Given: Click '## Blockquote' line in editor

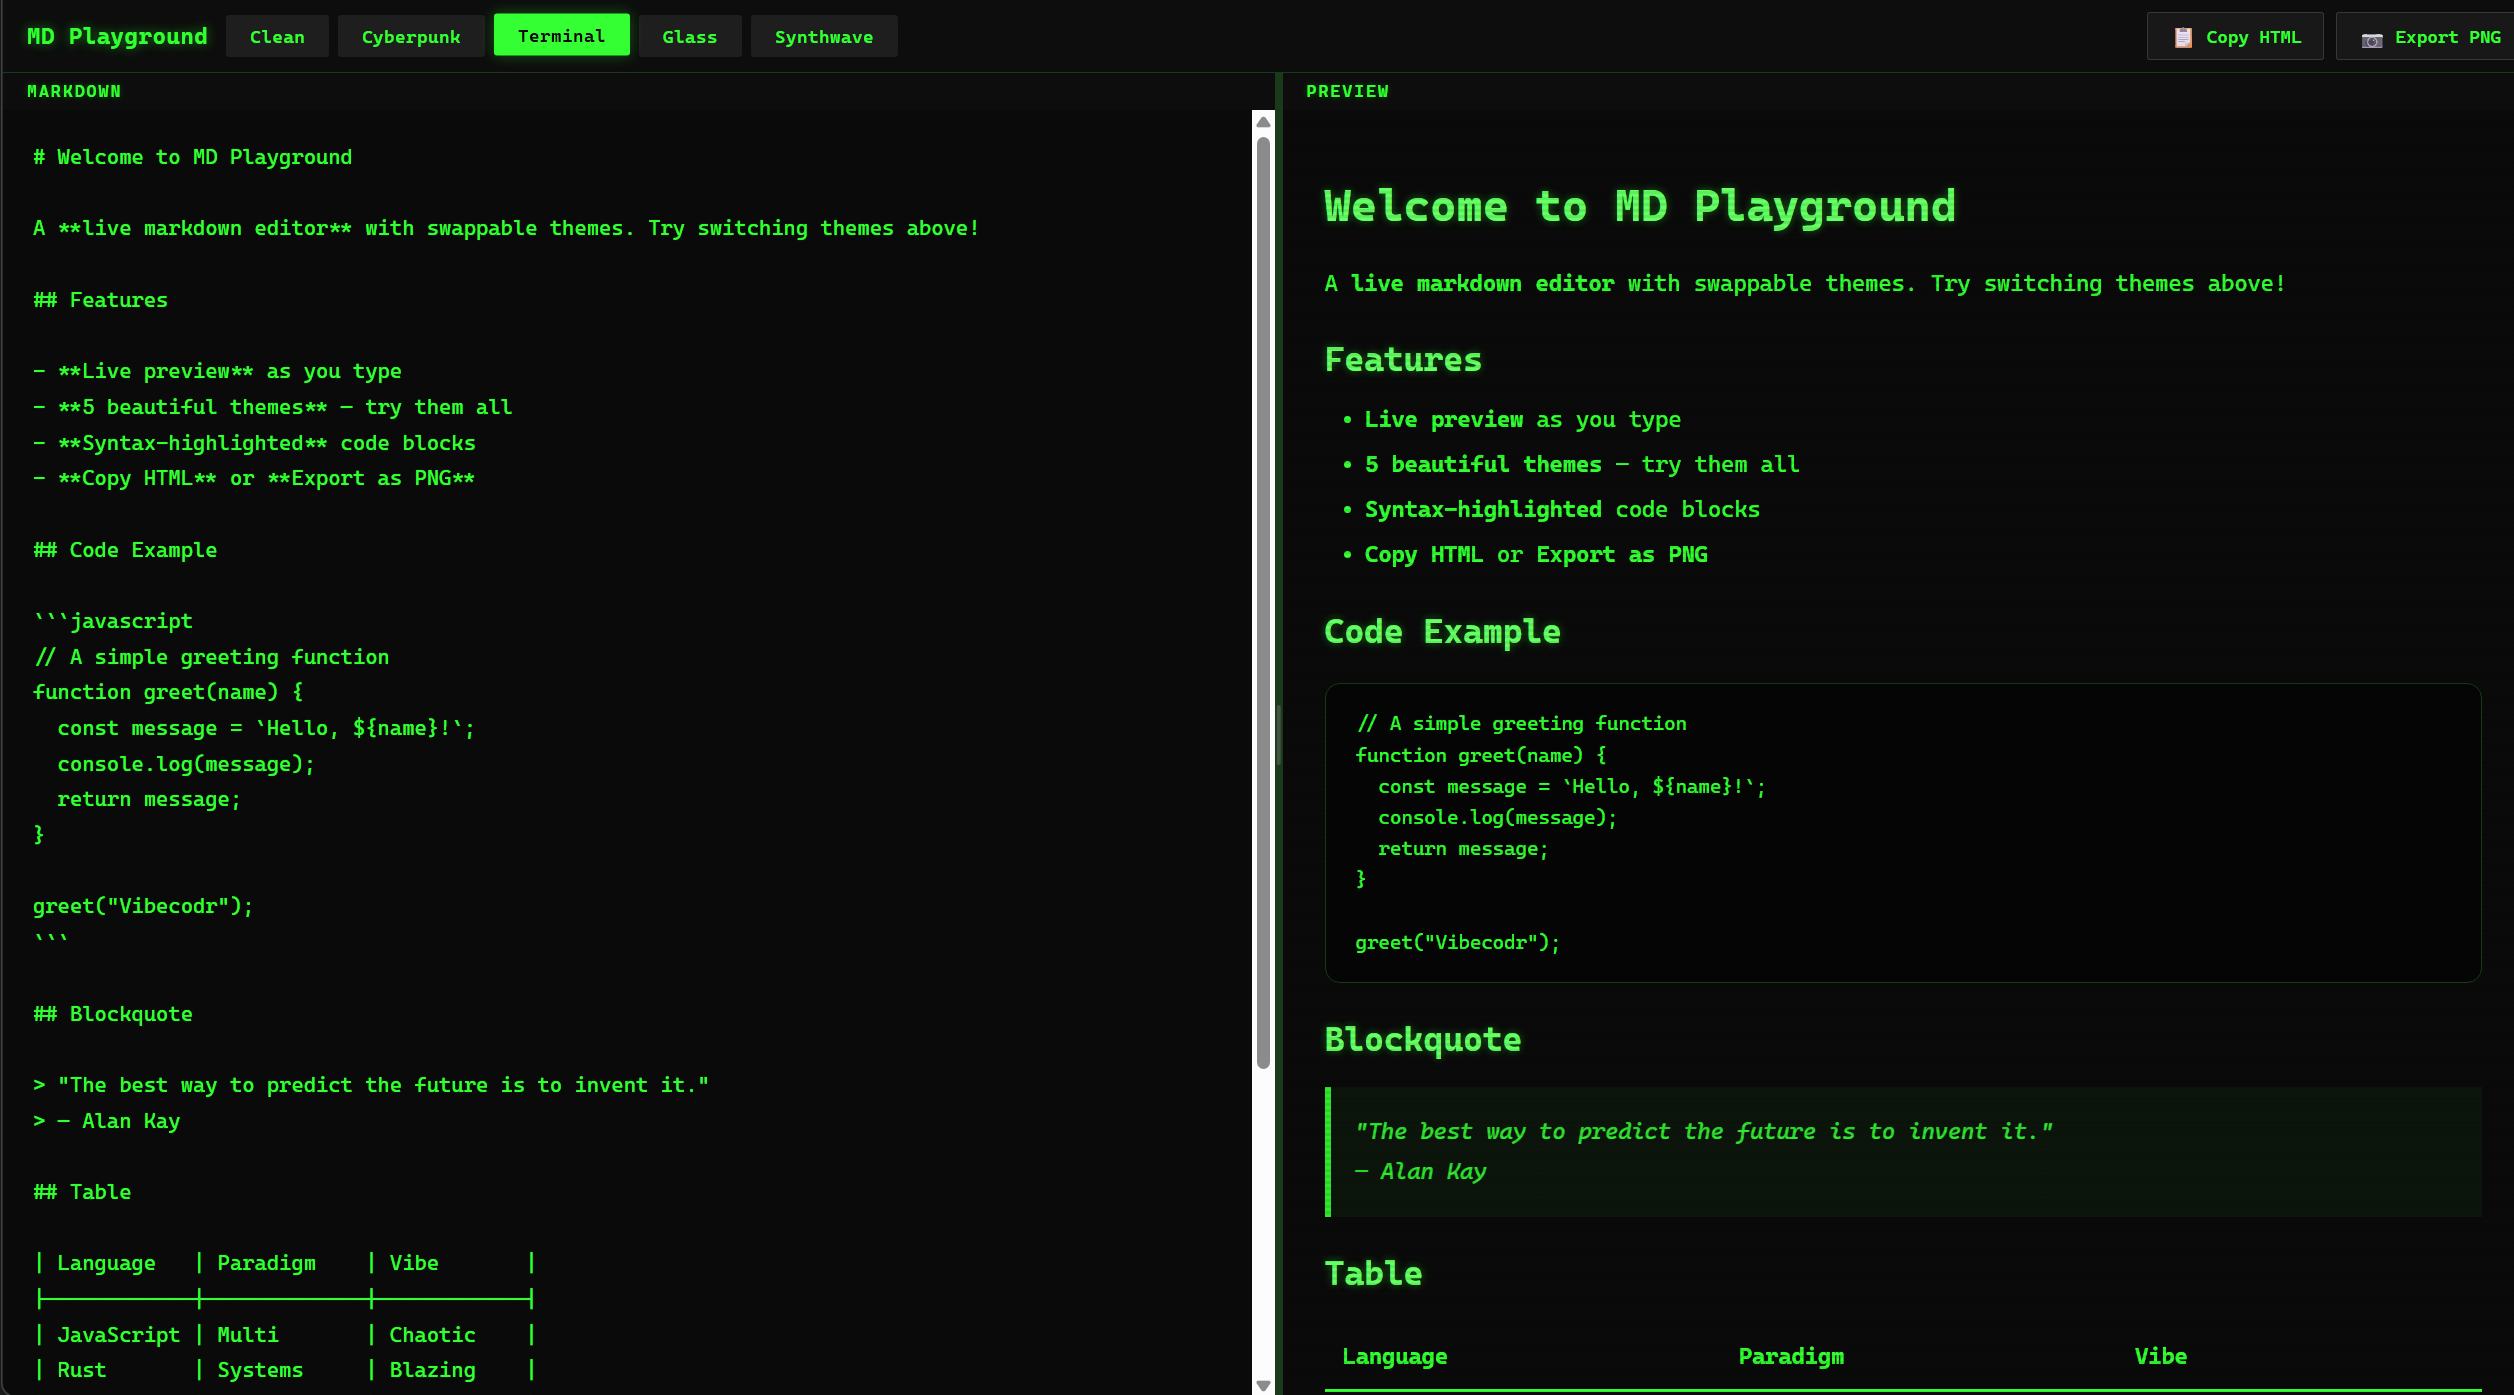Looking at the screenshot, I should (x=112, y=1014).
